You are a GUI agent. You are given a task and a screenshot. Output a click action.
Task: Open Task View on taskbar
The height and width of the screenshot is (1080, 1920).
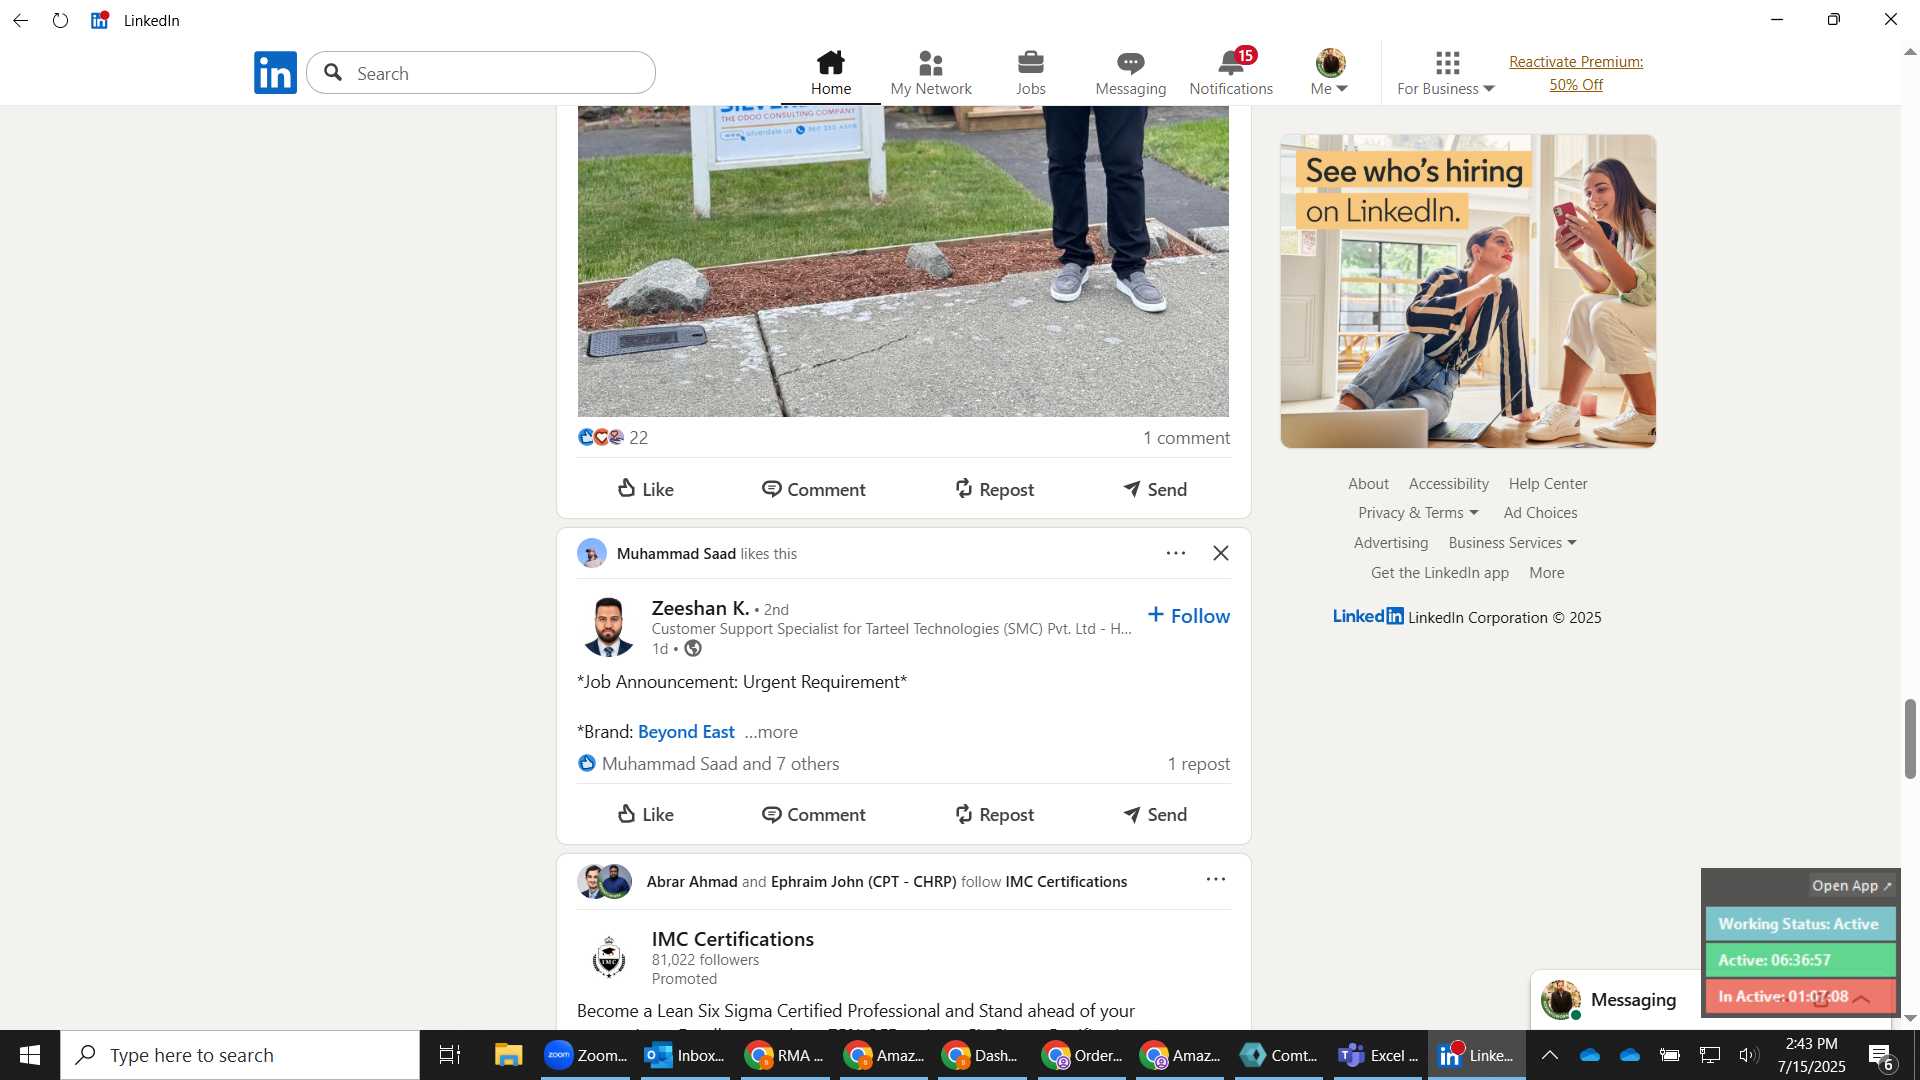click(450, 1055)
